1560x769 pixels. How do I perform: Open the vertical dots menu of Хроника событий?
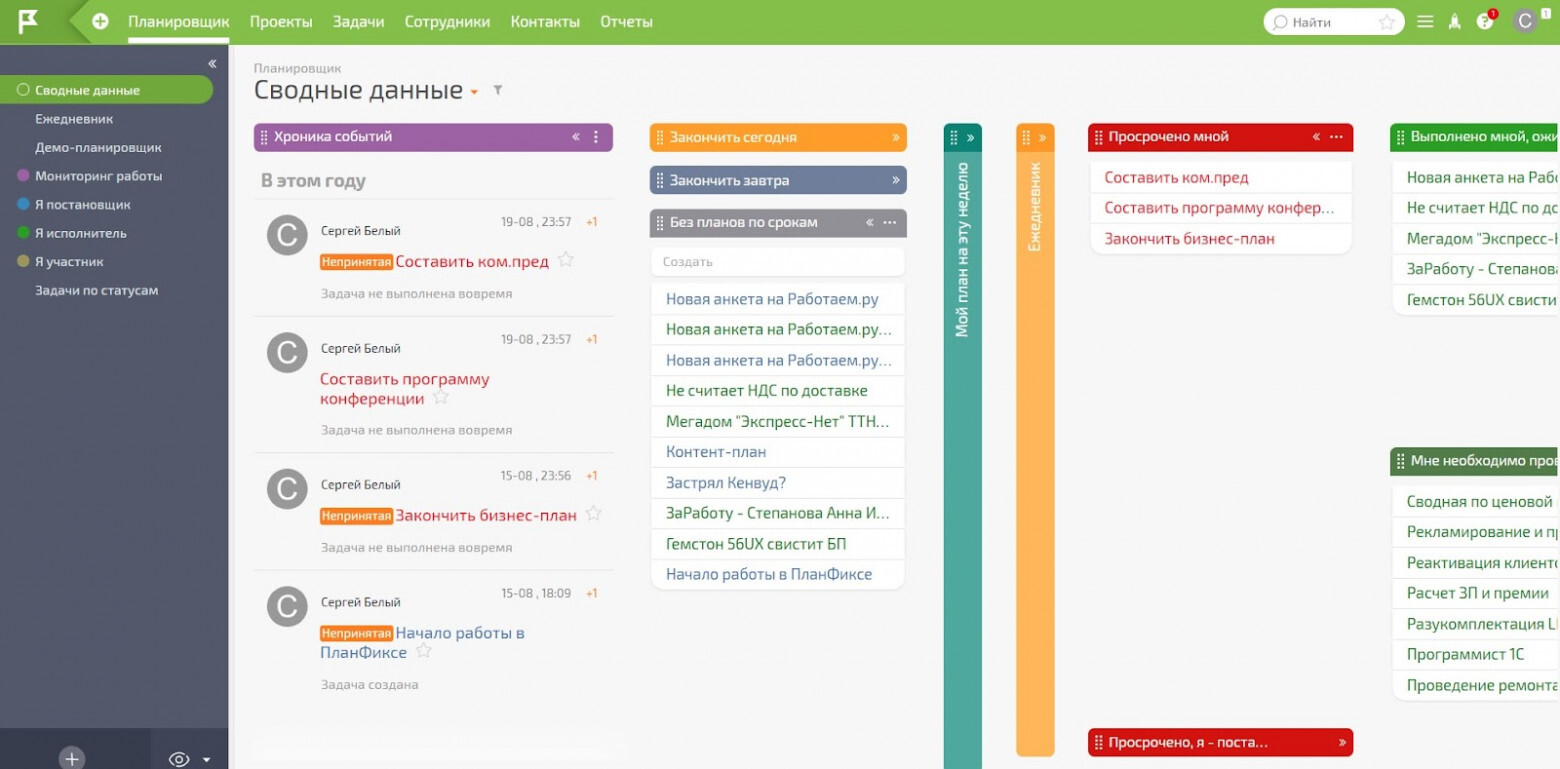click(597, 137)
